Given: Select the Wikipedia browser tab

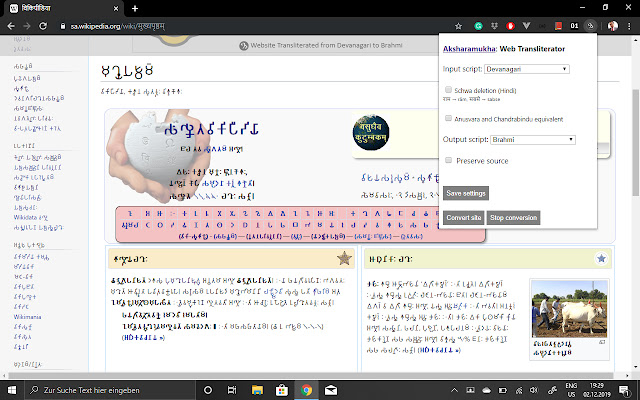Looking at the screenshot, I should click(63, 9).
